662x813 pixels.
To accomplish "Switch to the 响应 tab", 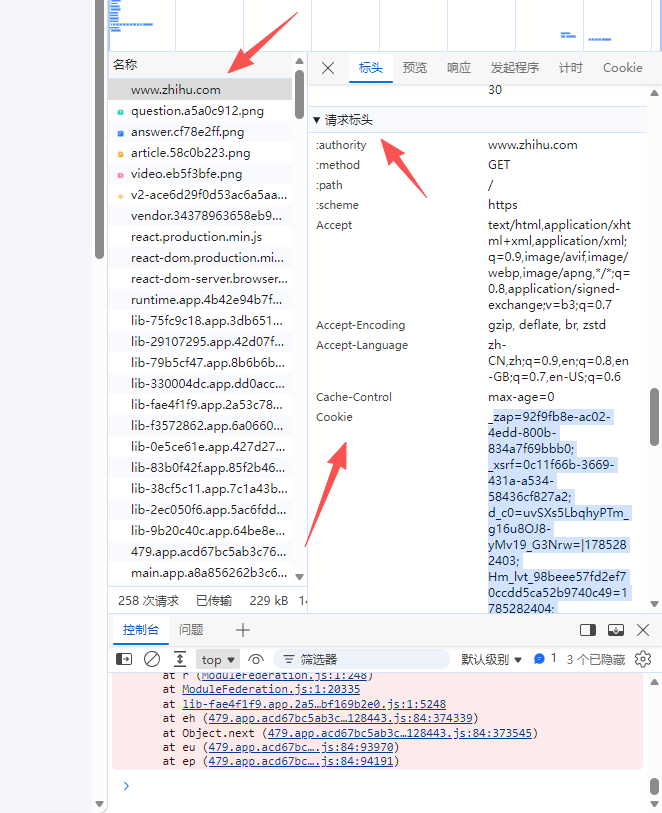I will click(x=459, y=68).
